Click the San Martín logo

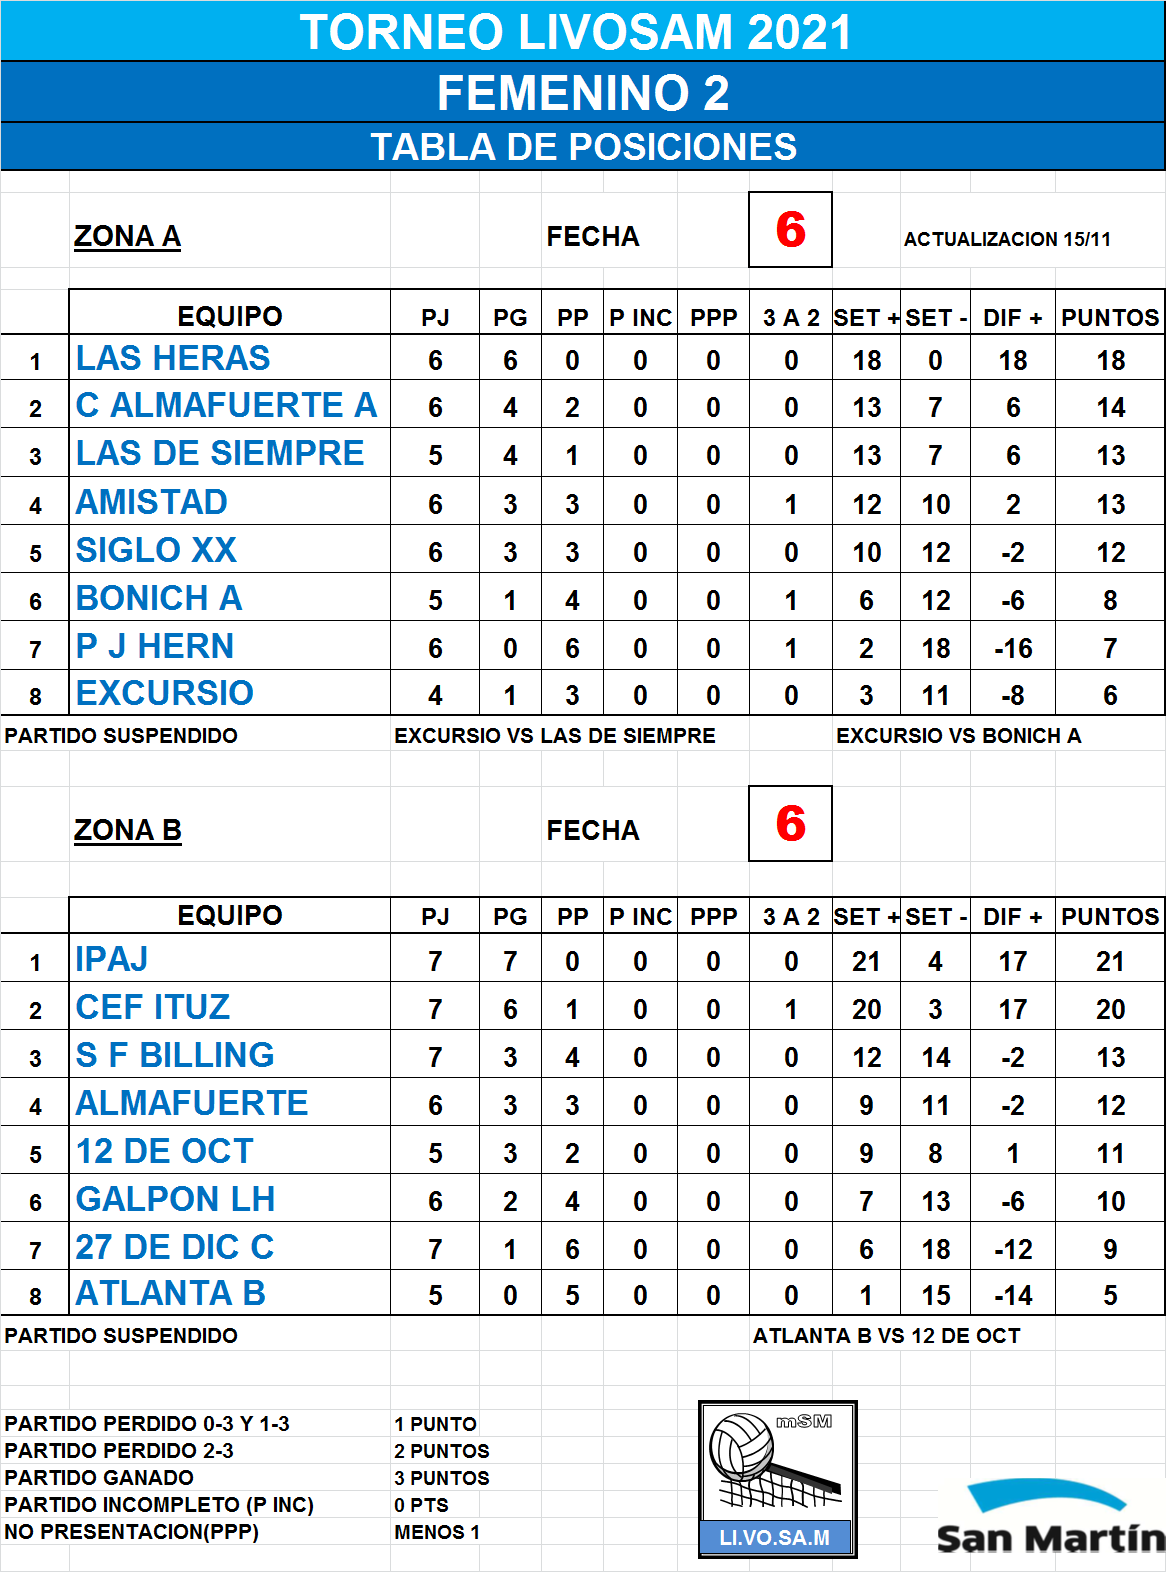[1050, 1517]
